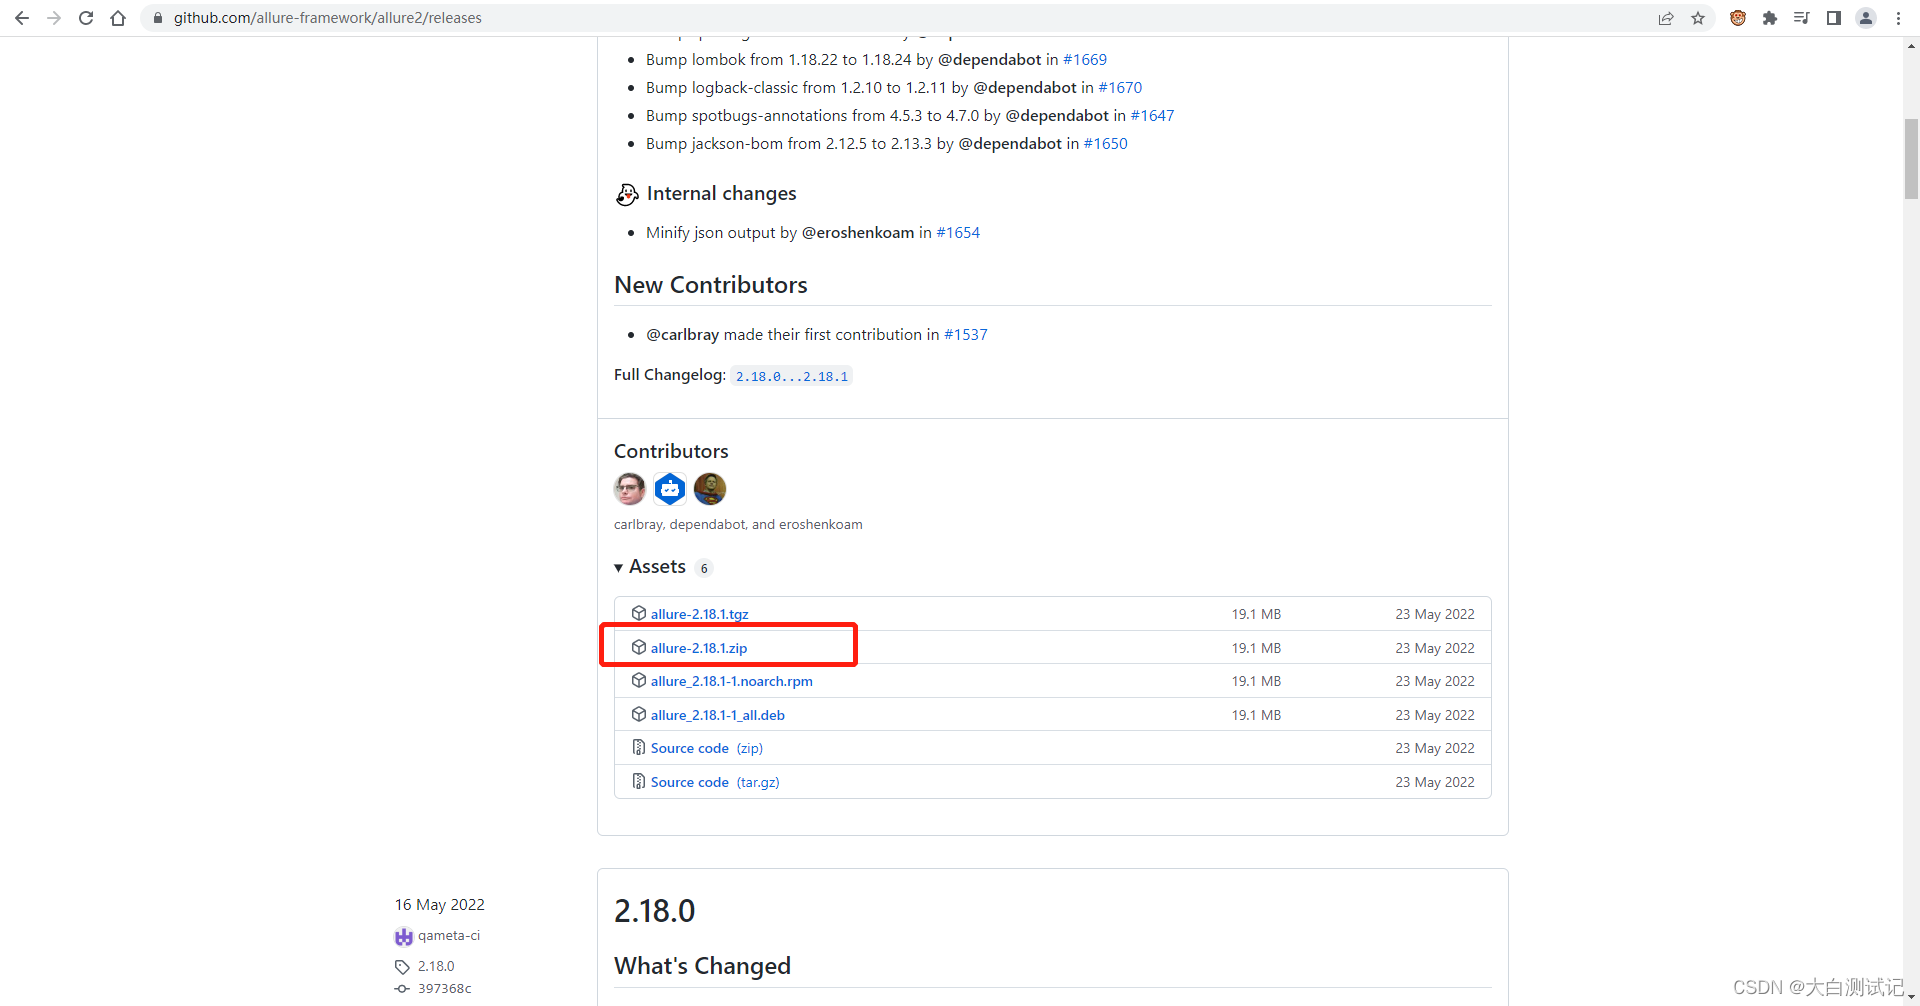The image size is (1920, 1006).
Task: Open the Chrome three-dot menu
Action: pyautogui.click(x=1898, y=18)
